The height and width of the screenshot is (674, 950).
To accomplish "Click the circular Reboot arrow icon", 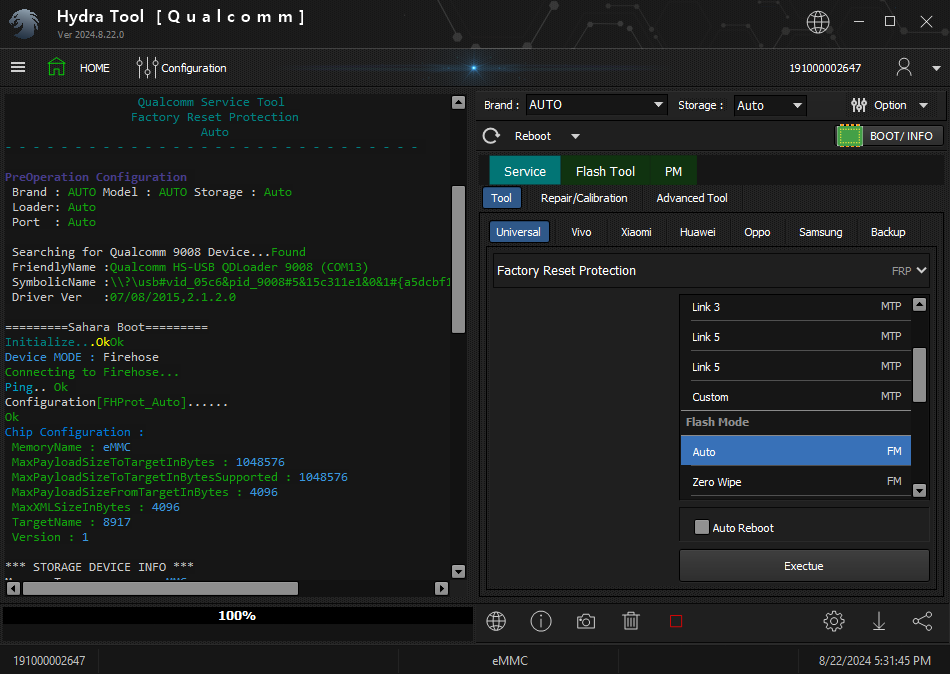I will pos(491,136).
